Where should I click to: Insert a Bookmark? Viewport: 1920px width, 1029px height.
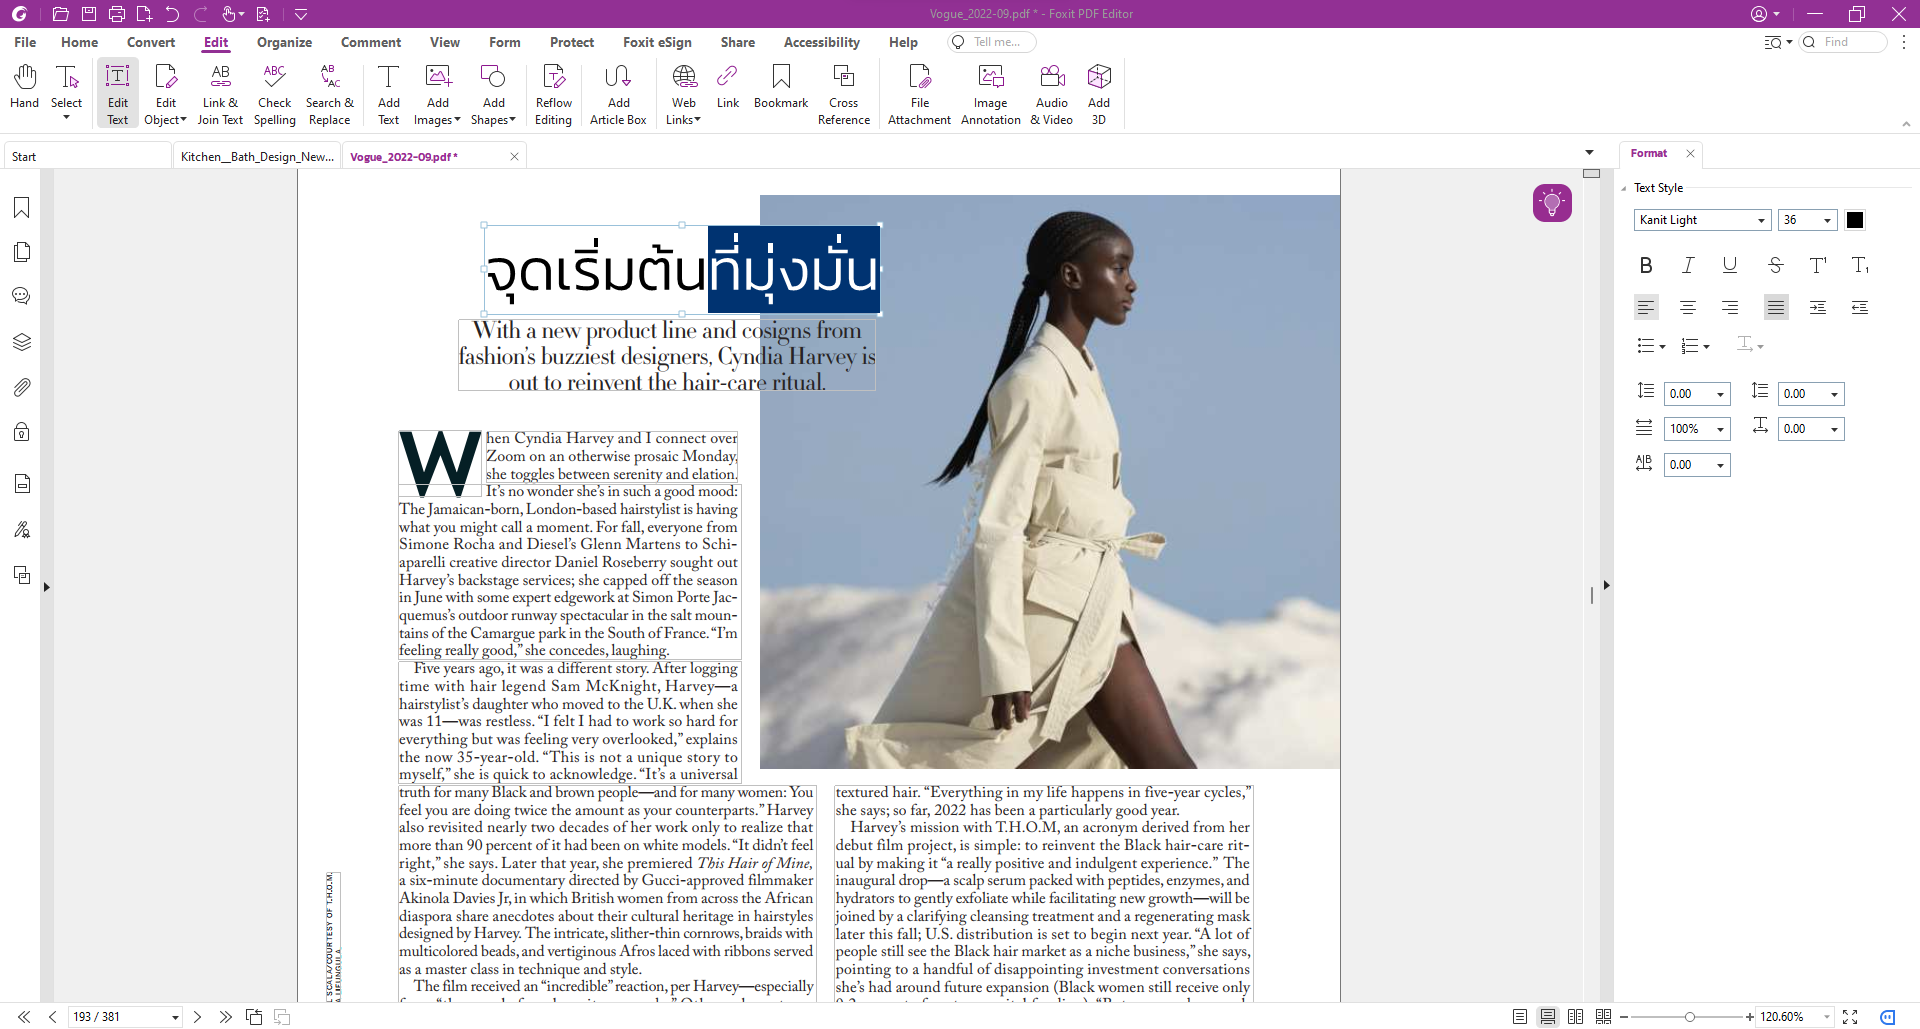pyautogui.click(x=780, y=90)
